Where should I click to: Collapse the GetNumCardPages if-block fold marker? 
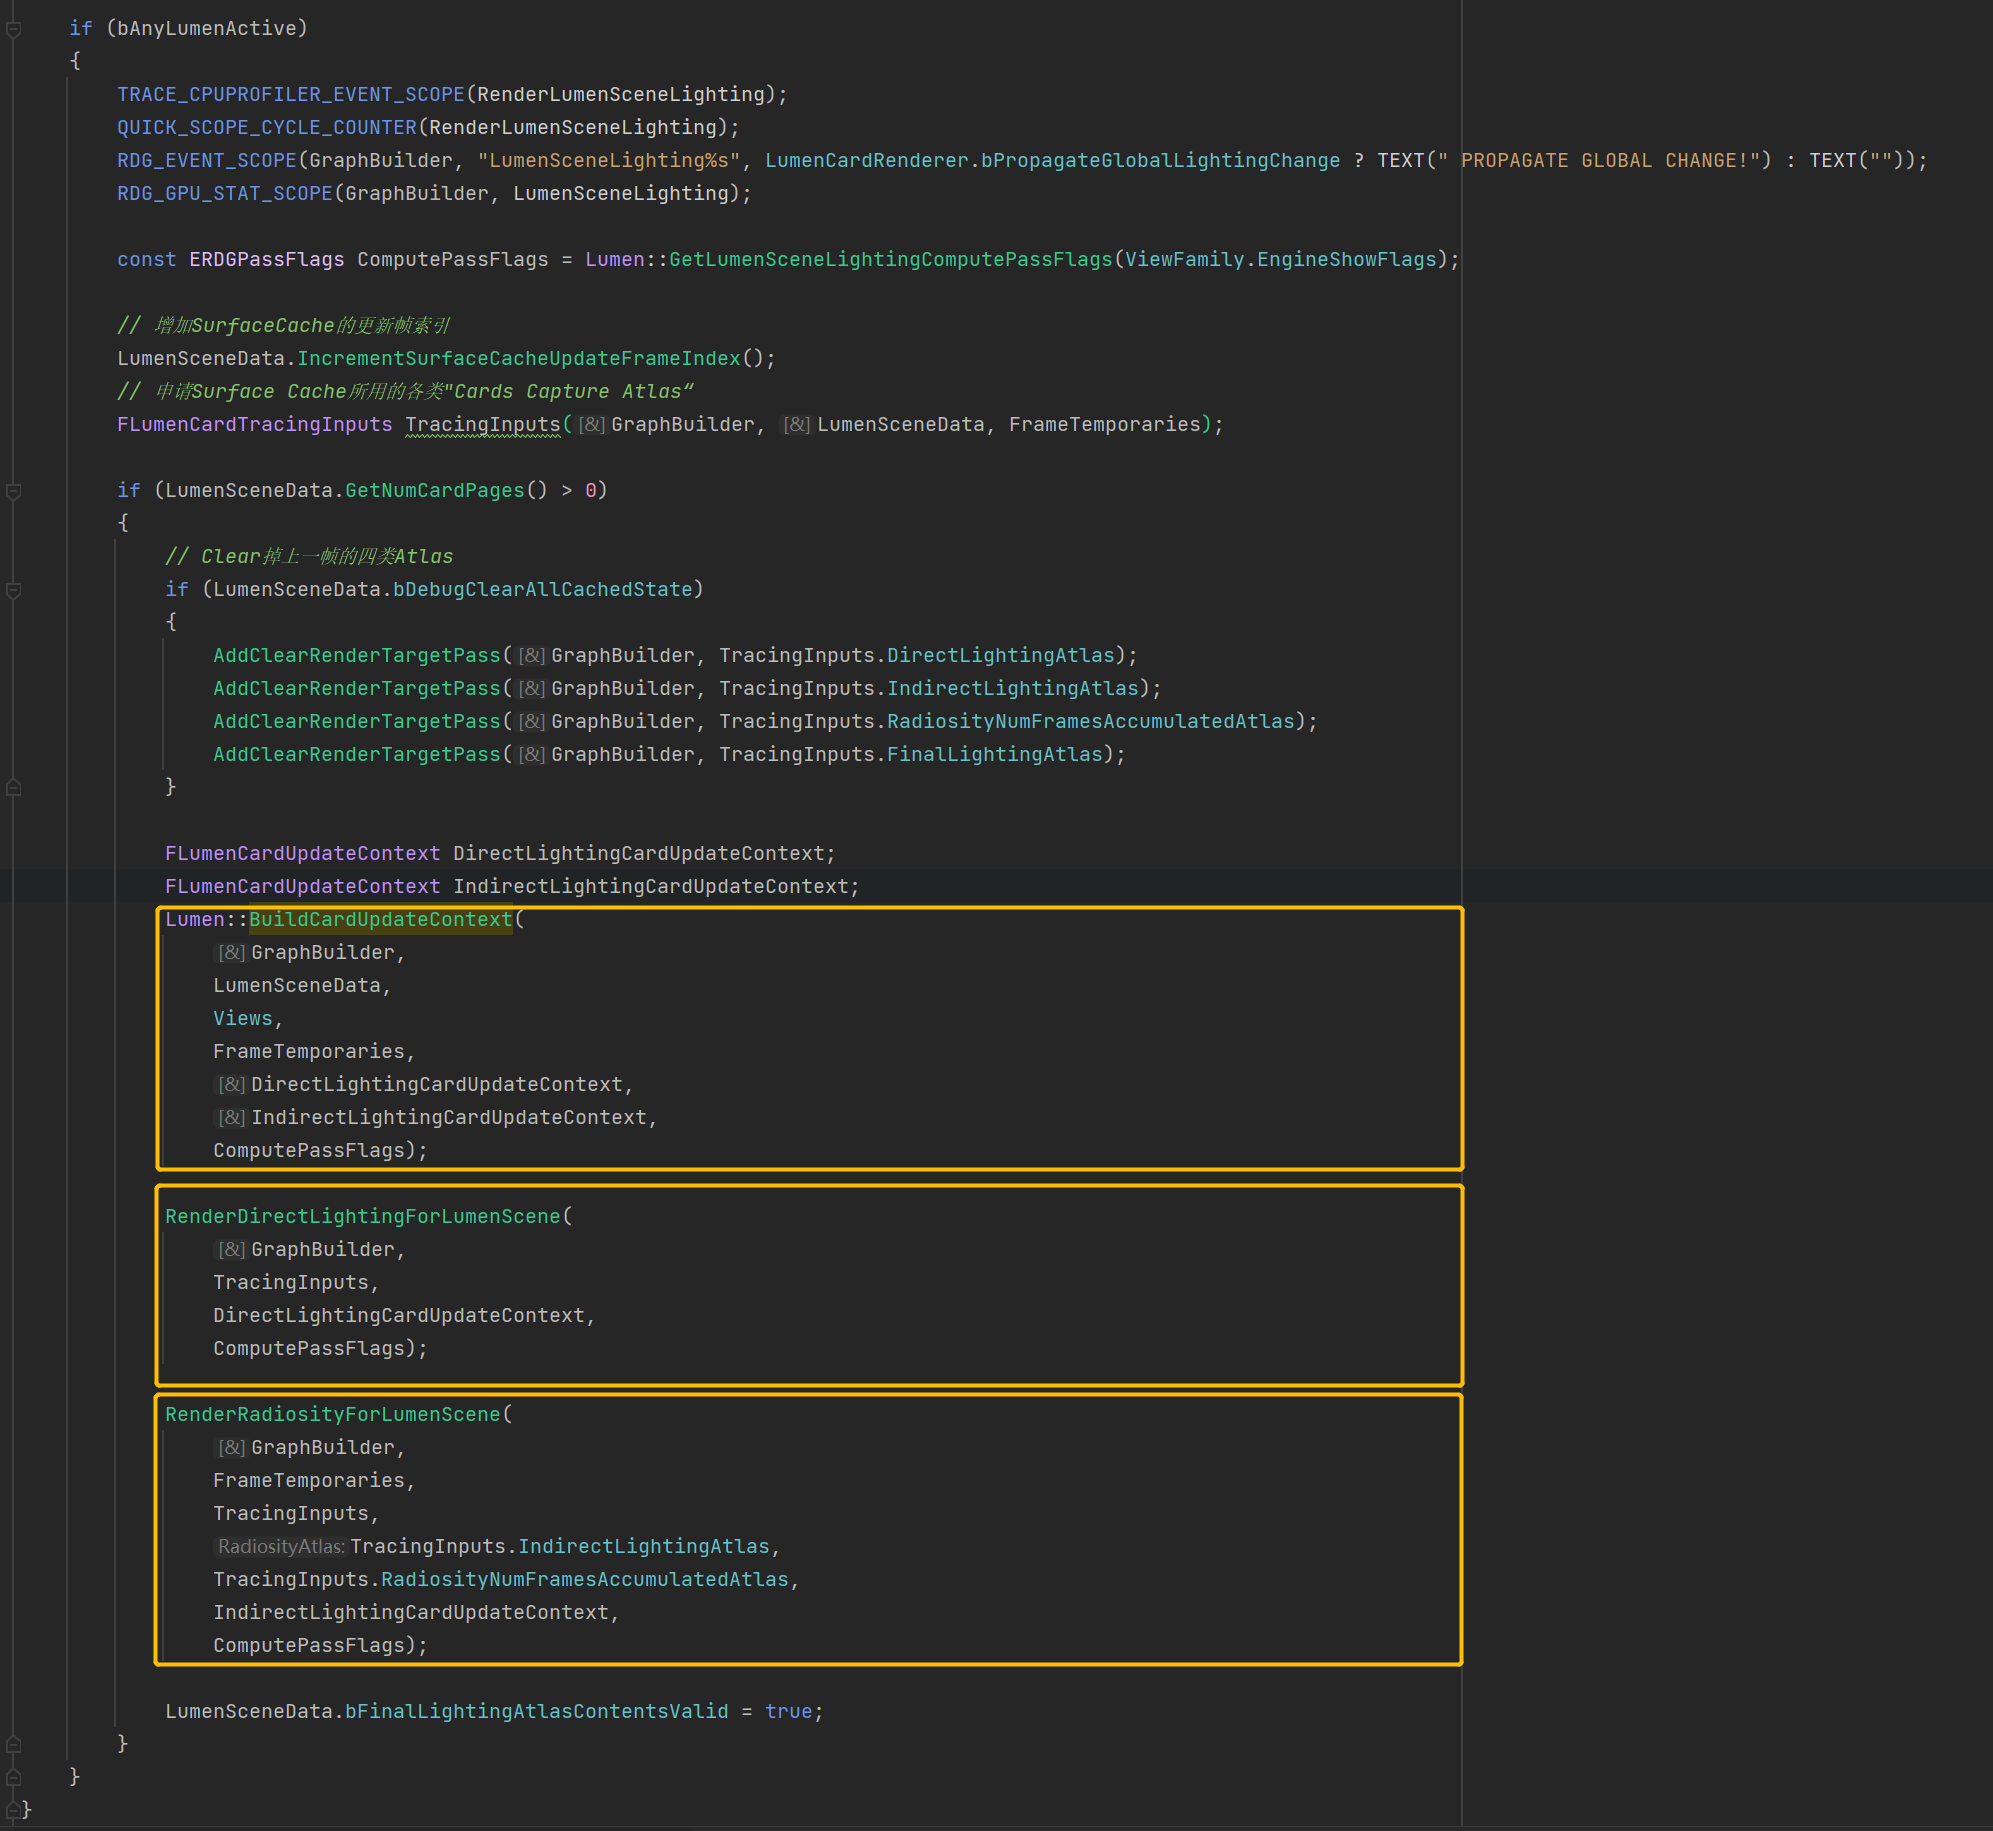click(14, 491)
